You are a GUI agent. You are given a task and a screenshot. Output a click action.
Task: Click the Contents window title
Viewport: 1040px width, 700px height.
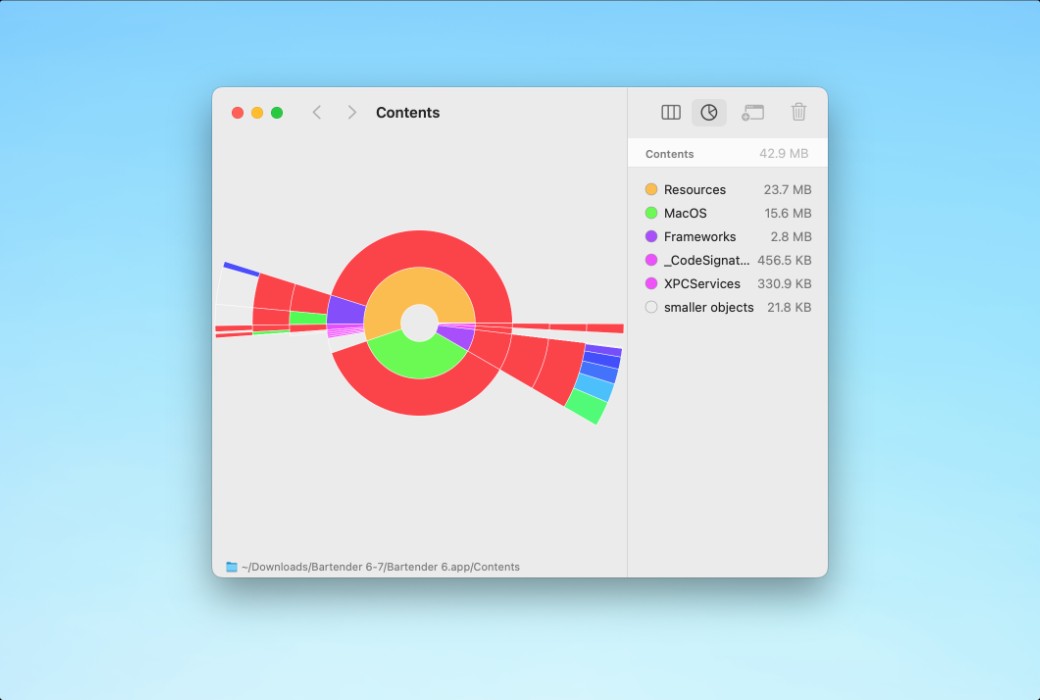[x=407, y=113]
